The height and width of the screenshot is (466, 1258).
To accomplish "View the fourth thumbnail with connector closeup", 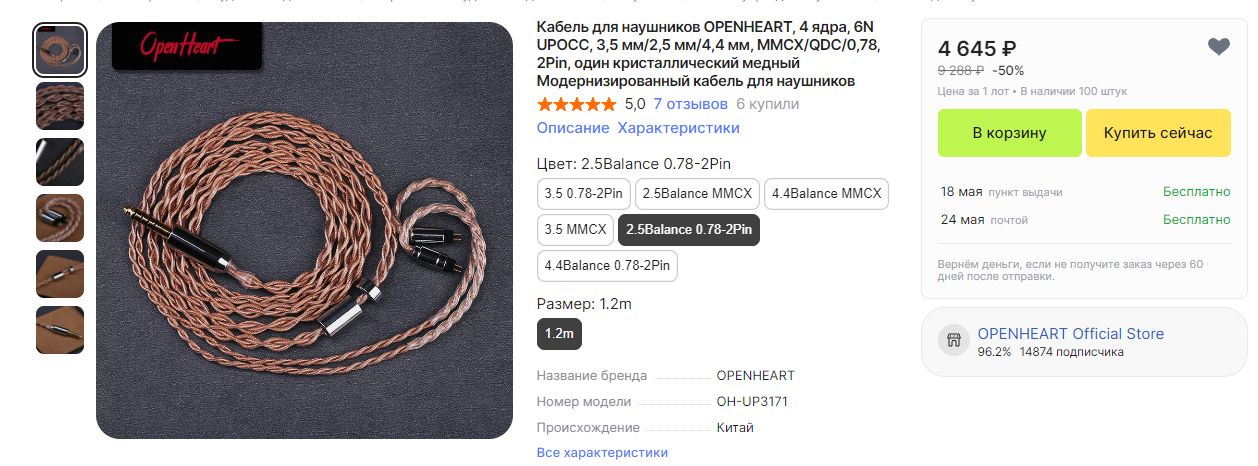I will tap(60, 218).
